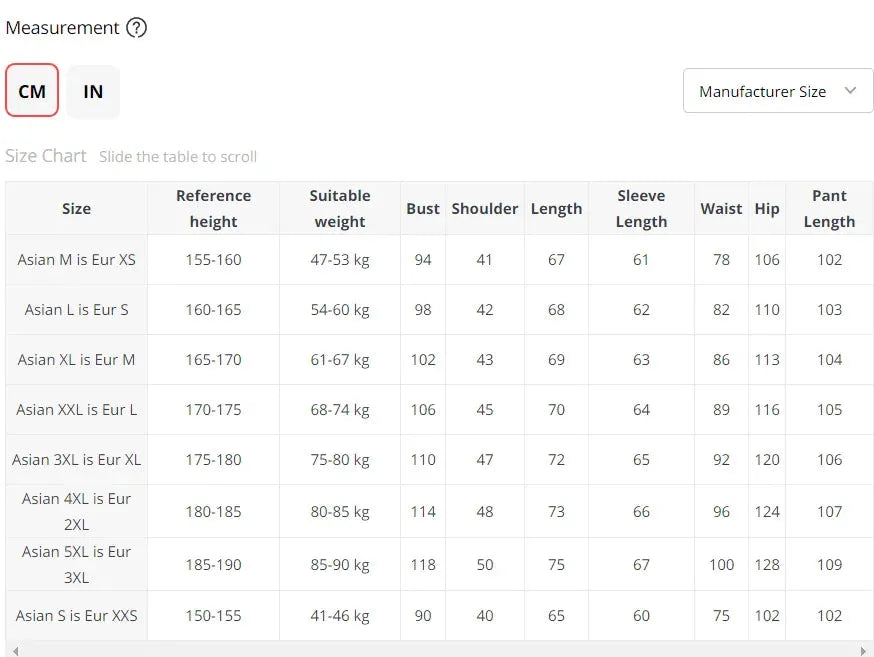The width and height of the screenshot is (874, 657).
Task: Switch measurement units to IN
Action: pyautogui.click(x=93, y=91)
